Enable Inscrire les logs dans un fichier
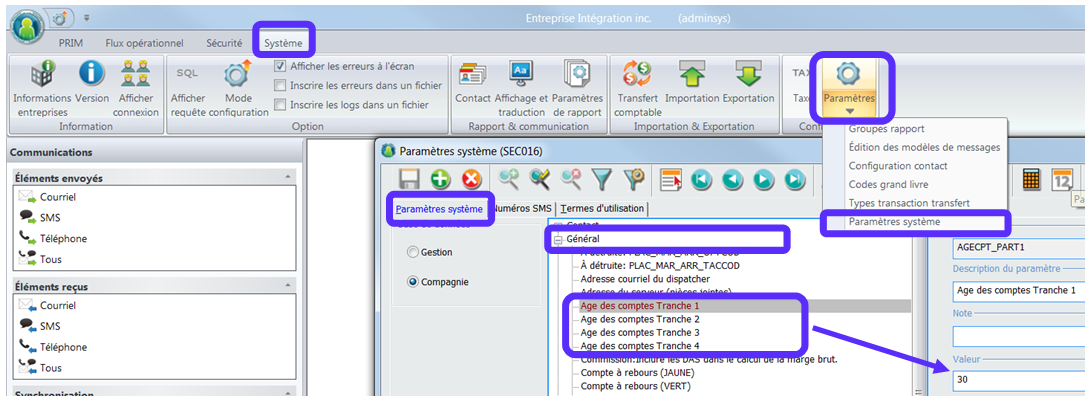This screenshot has height=405, width=1092. click(281, 104)
